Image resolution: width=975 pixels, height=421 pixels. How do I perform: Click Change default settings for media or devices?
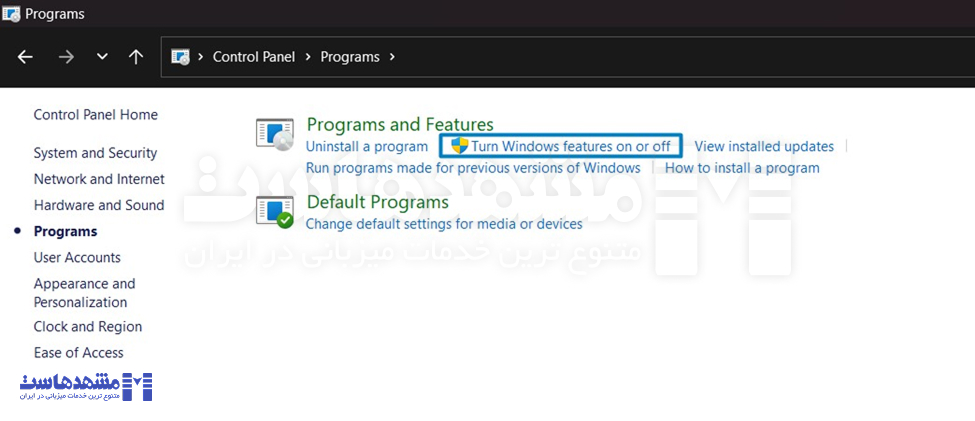(x=444, y=224)
